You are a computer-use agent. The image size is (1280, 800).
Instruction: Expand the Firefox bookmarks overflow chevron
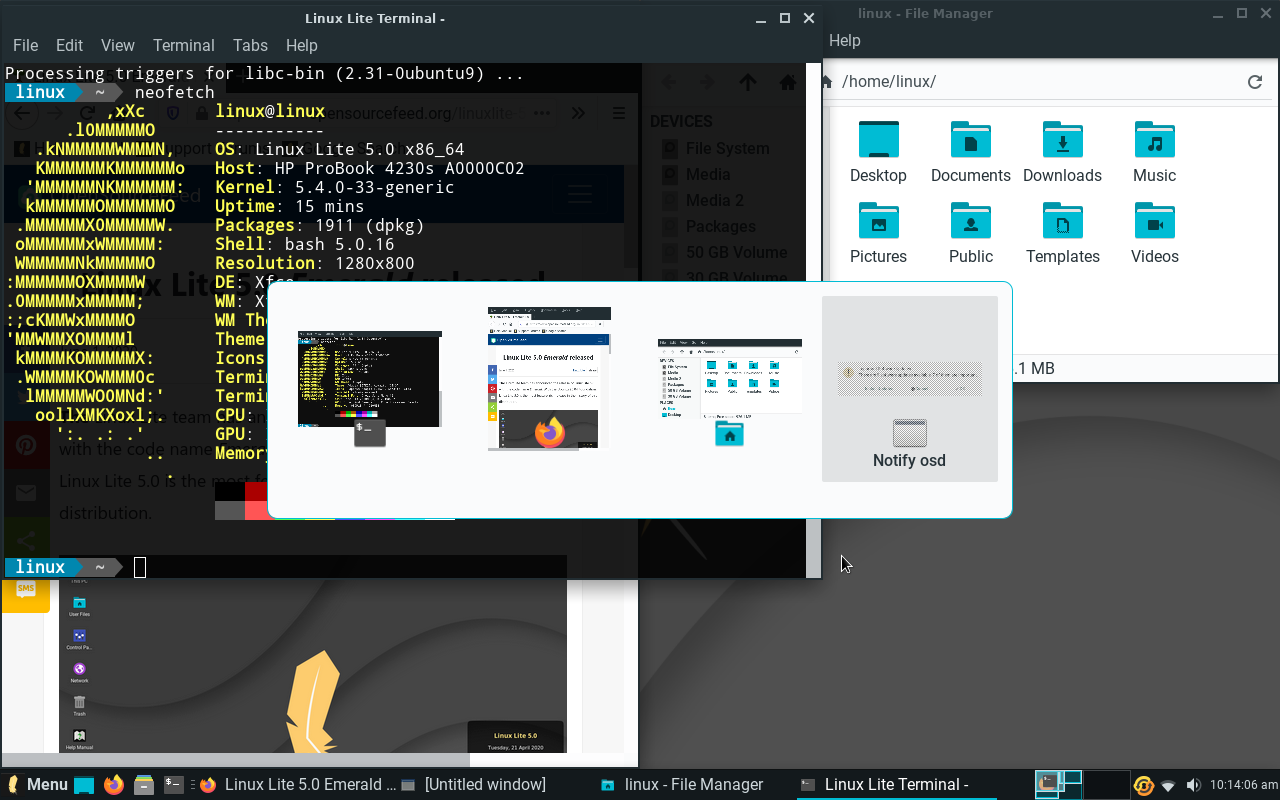(578, 113)
